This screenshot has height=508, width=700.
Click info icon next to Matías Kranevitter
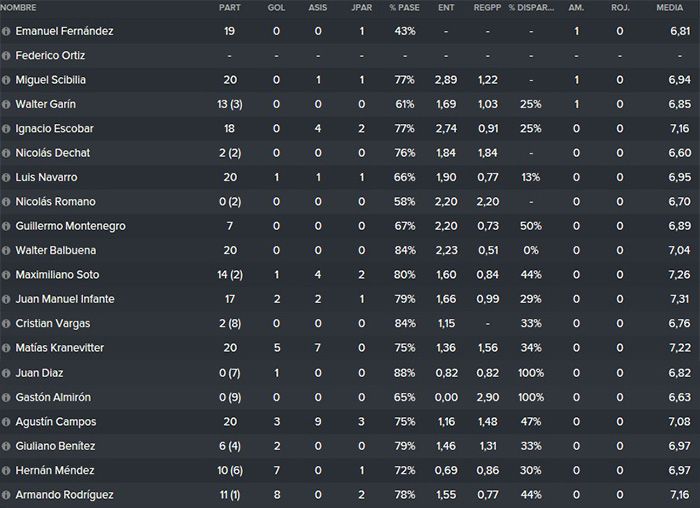click(6, 348)
